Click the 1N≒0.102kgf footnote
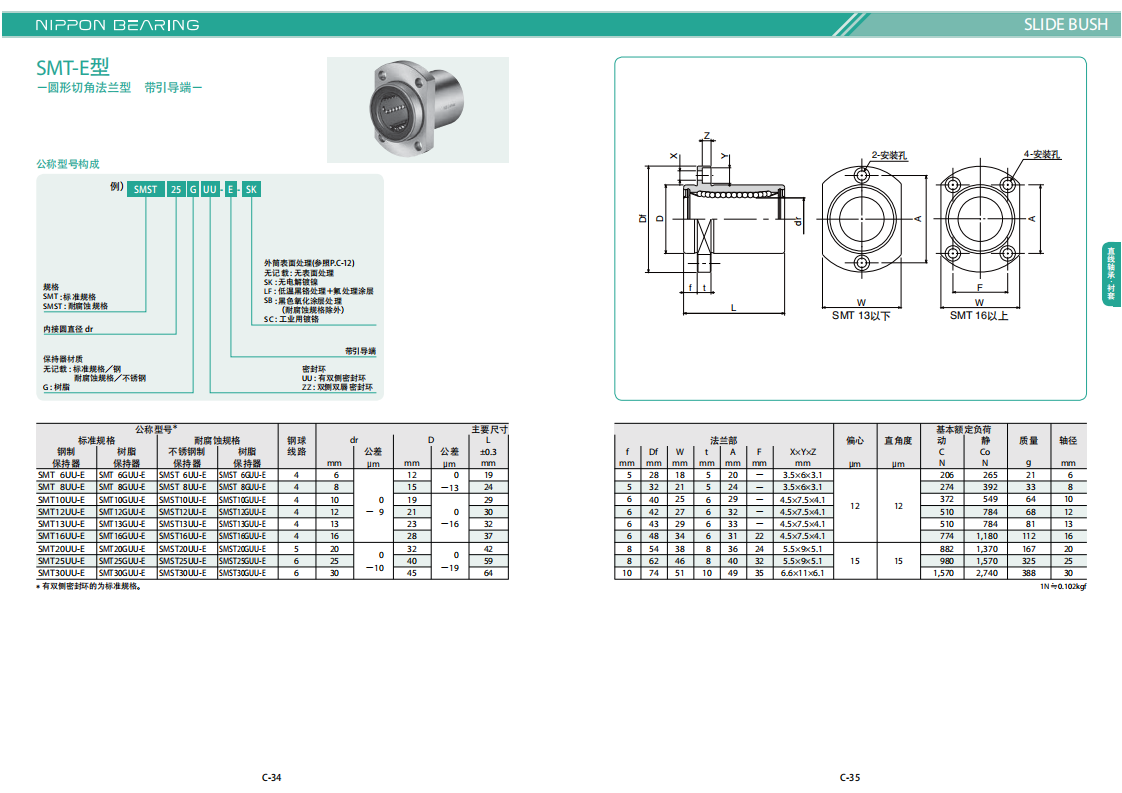This screenshot has width=1122, height=793. [1063, 586]
